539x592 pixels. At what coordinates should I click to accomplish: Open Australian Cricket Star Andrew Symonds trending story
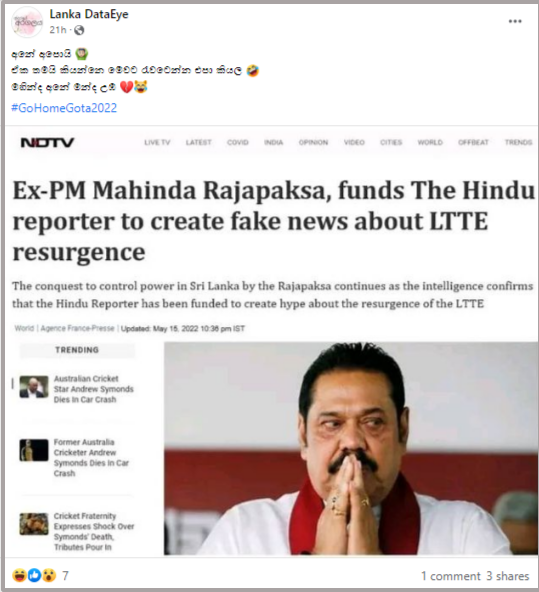94,389
